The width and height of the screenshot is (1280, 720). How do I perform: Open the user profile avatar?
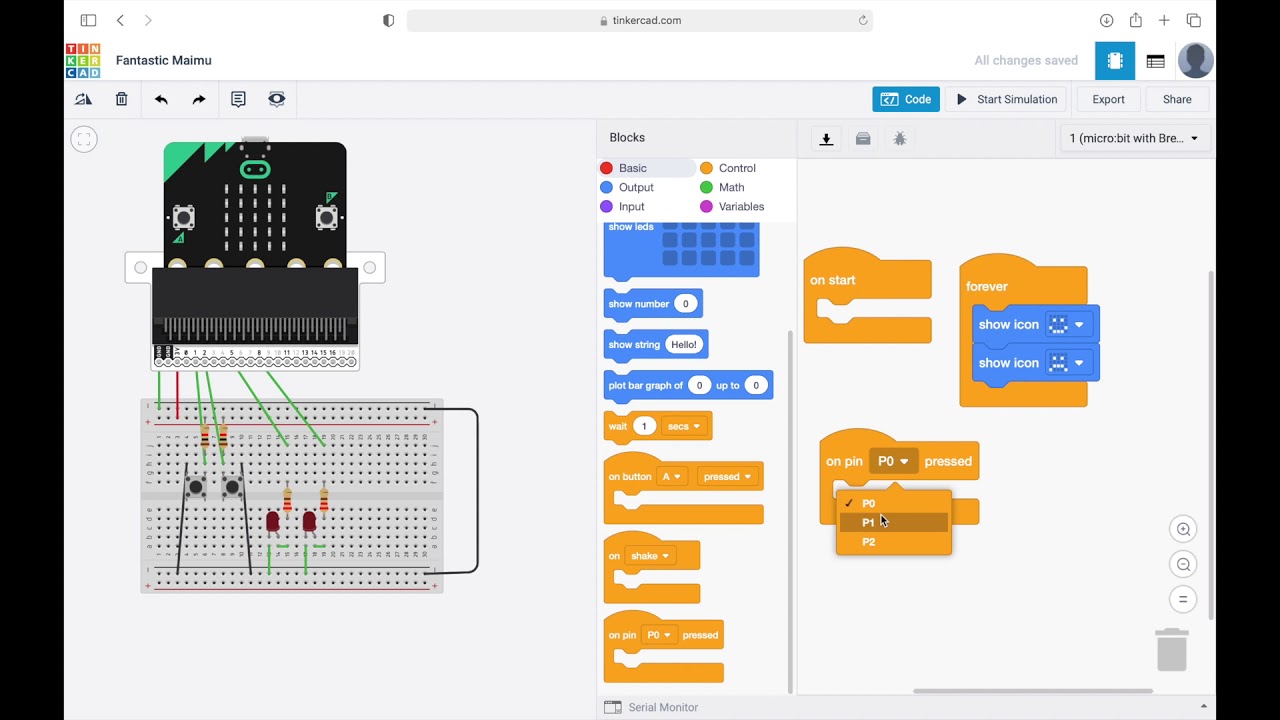(x=1196, y=61)
